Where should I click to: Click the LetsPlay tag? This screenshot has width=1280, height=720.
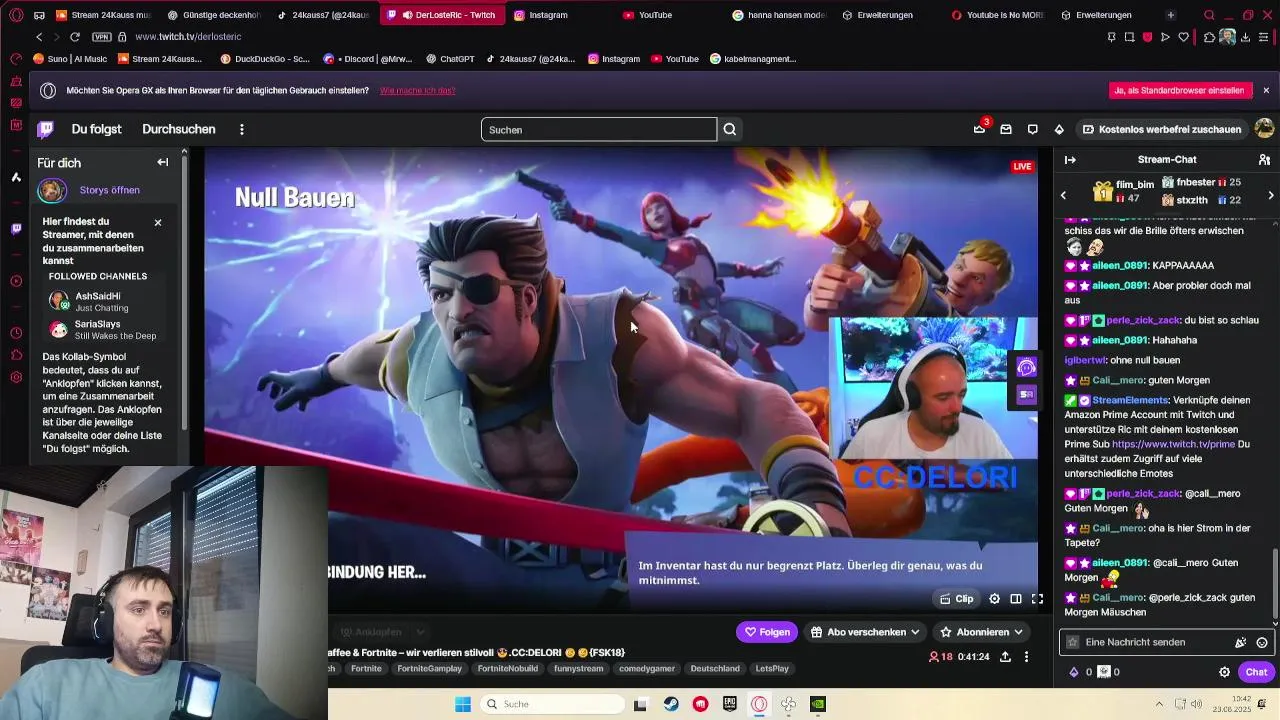[772, 668]
